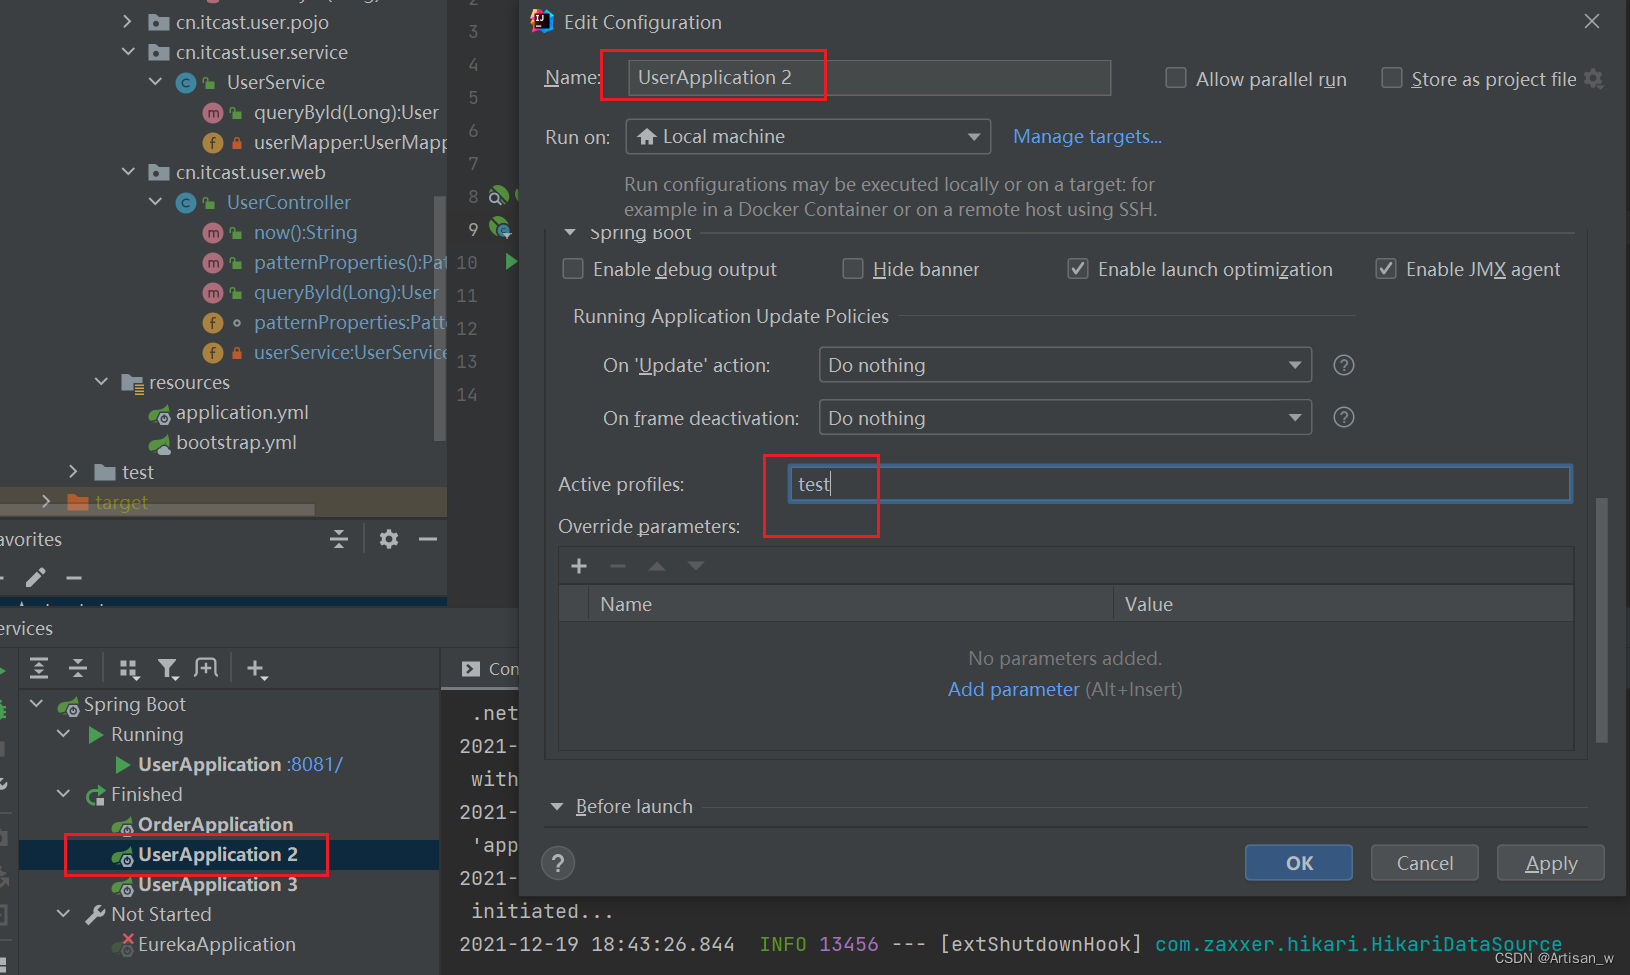Collapse the Finished node in Services
Image resolution: width=1630 pixels, height=975 pixels.
tap(64, 794)
